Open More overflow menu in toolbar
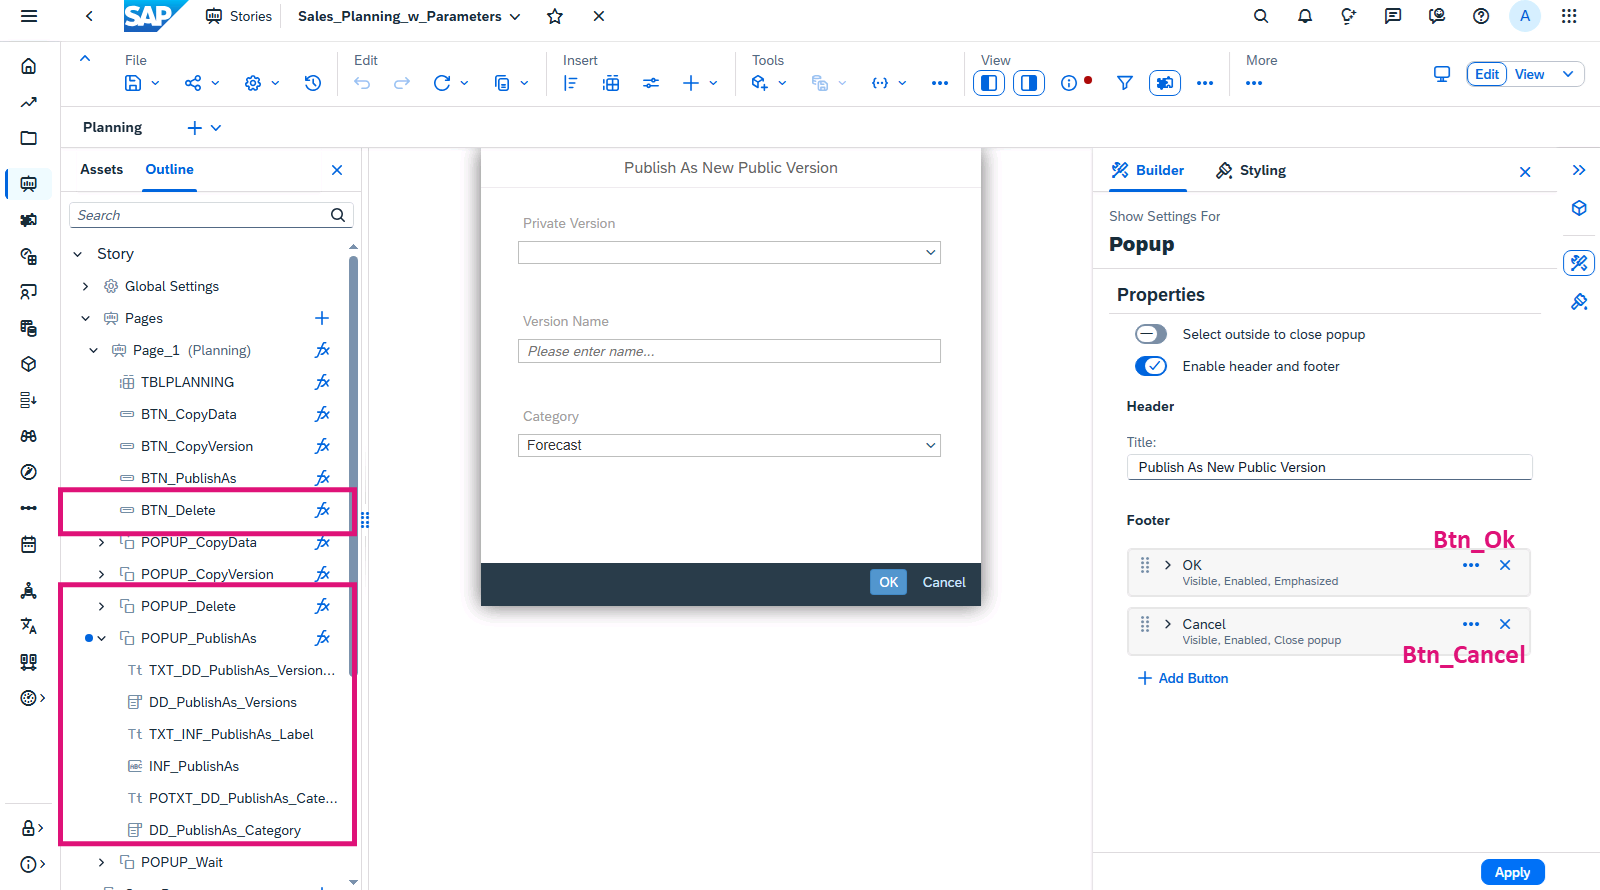 coord(1254,83)
